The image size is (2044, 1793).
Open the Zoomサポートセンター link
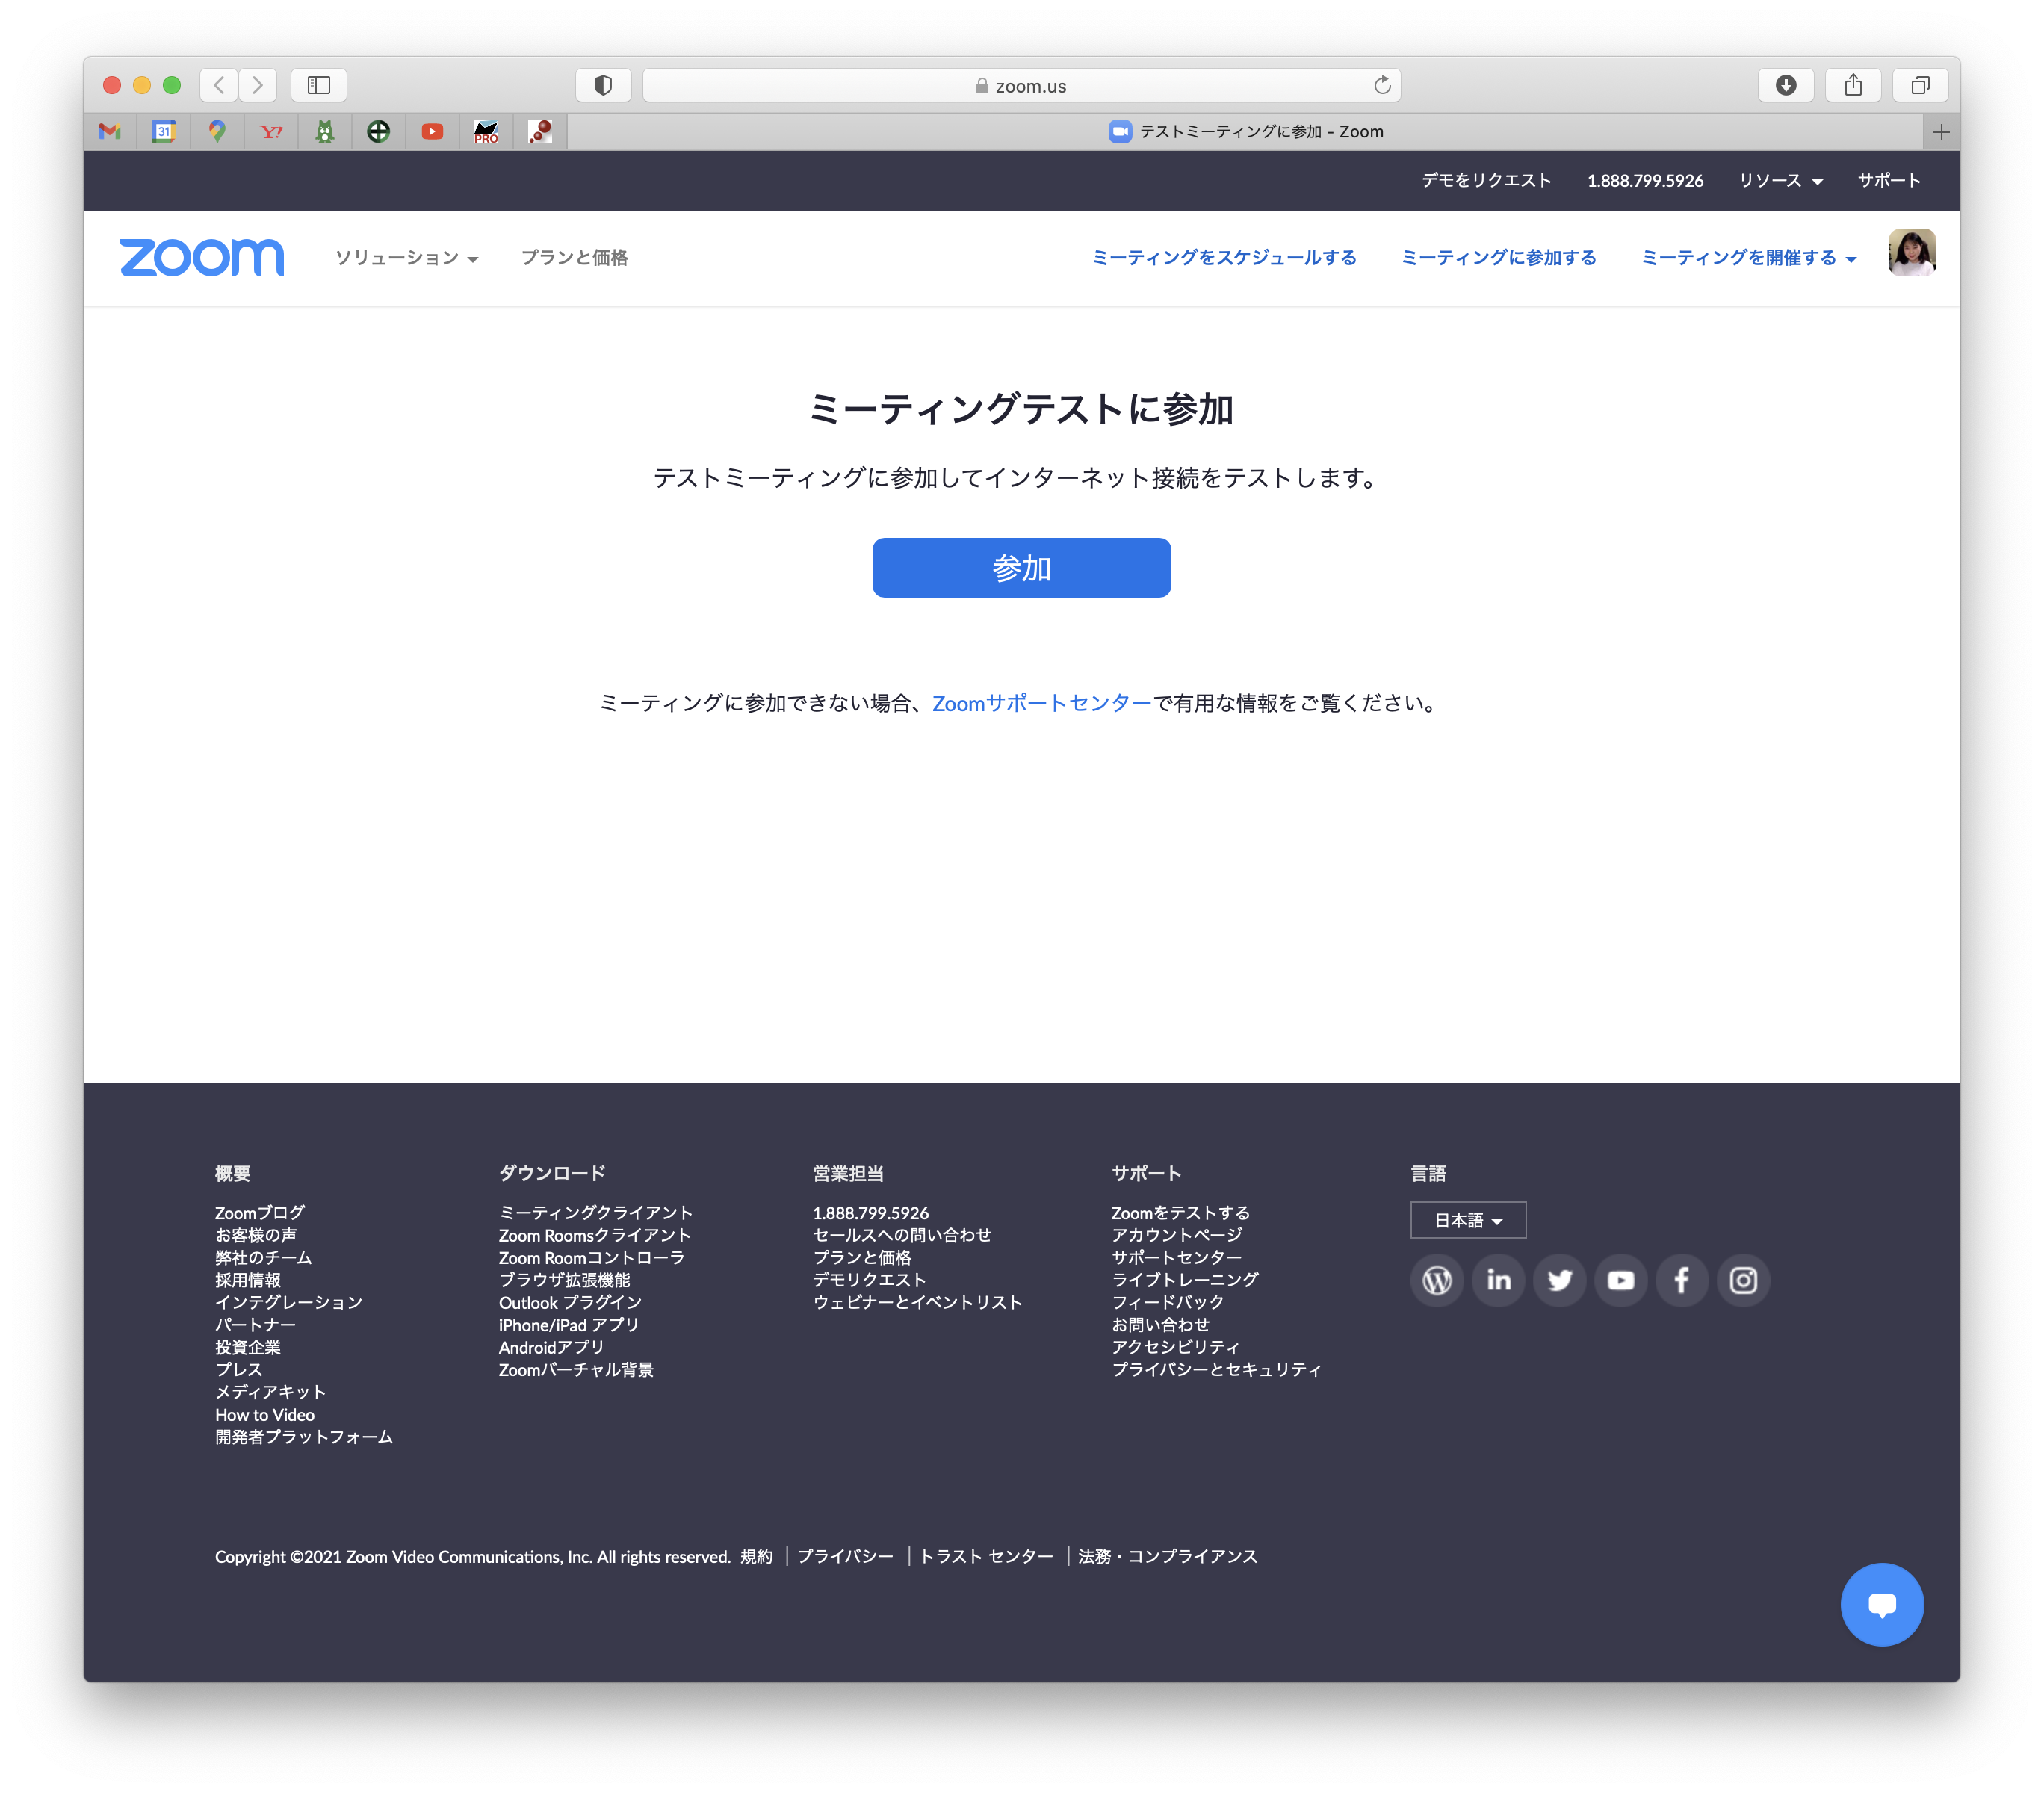tap(1041, 703)
